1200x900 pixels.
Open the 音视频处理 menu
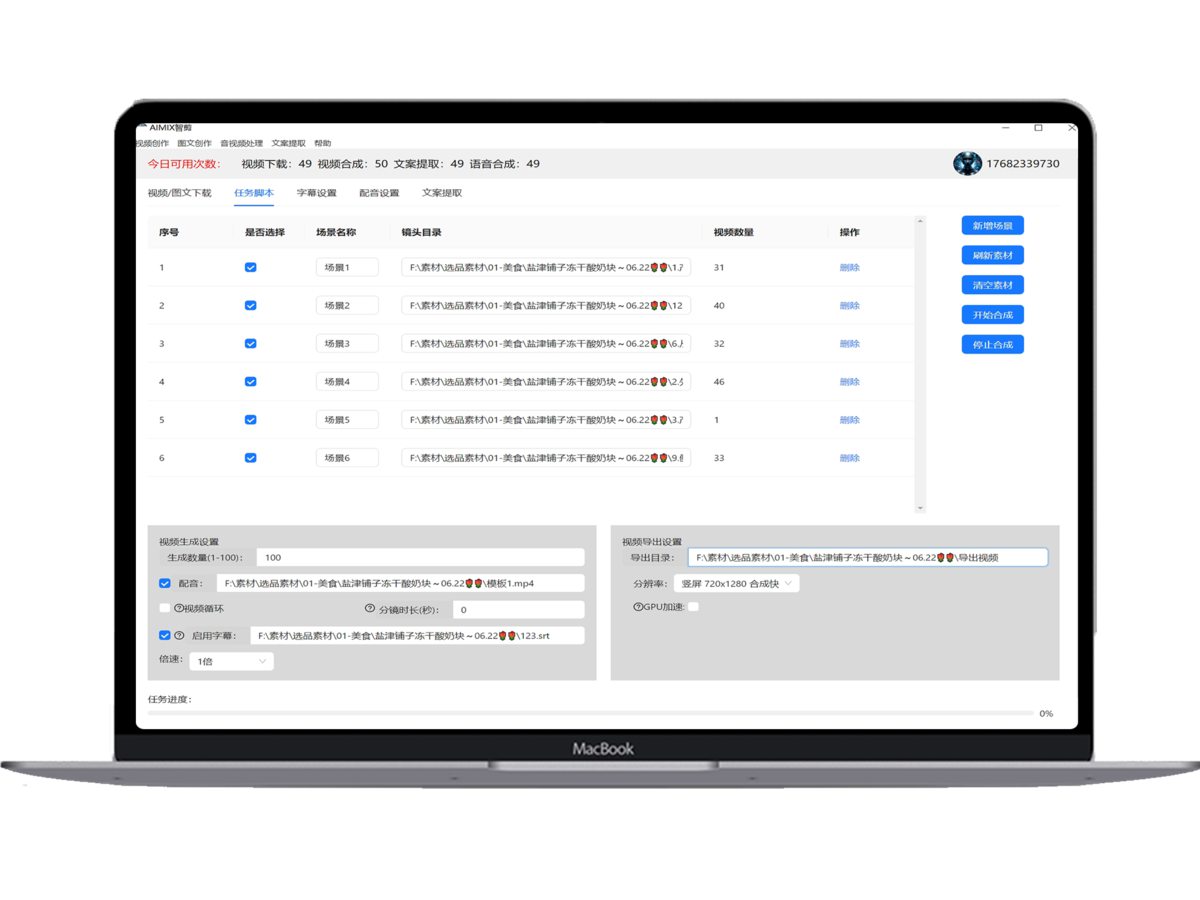[x=241, y=143]
